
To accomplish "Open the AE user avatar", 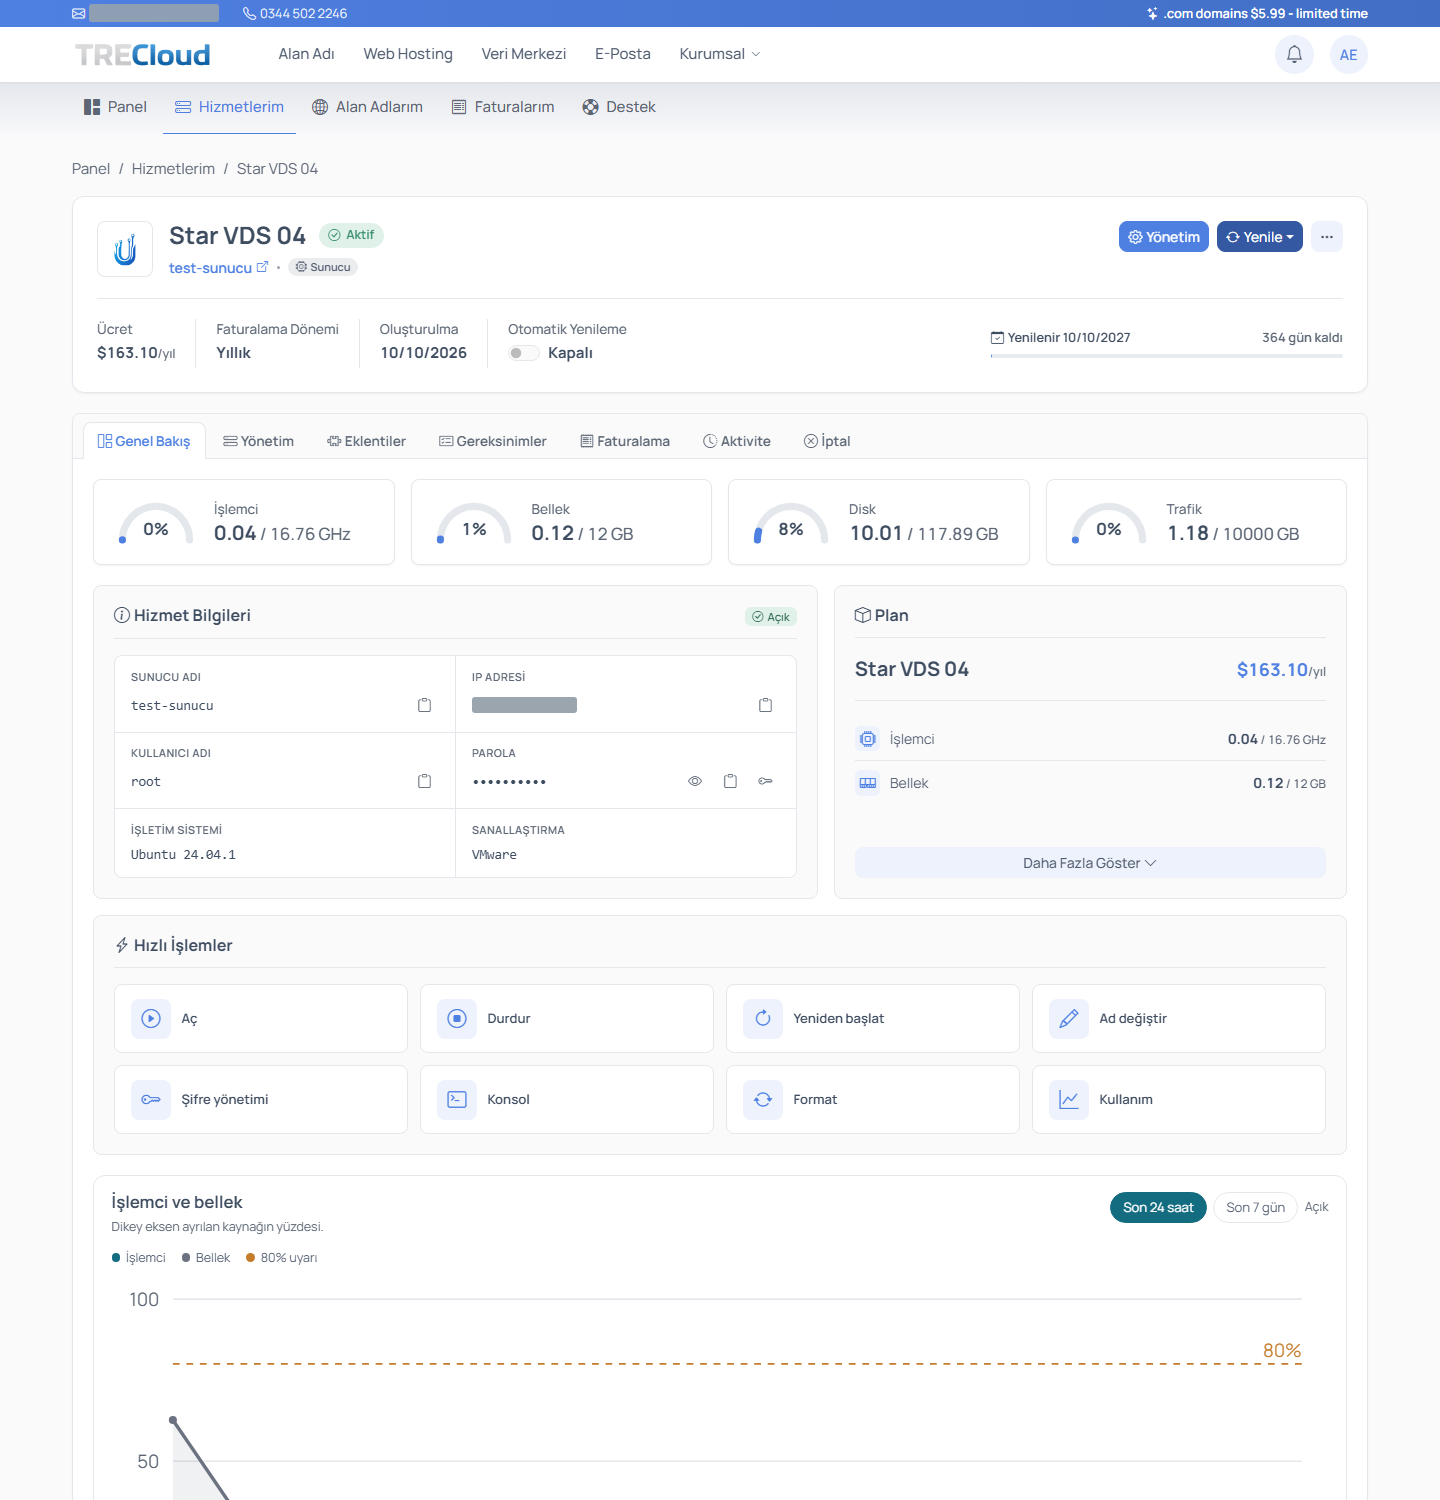I will [x=1348, y=54].
